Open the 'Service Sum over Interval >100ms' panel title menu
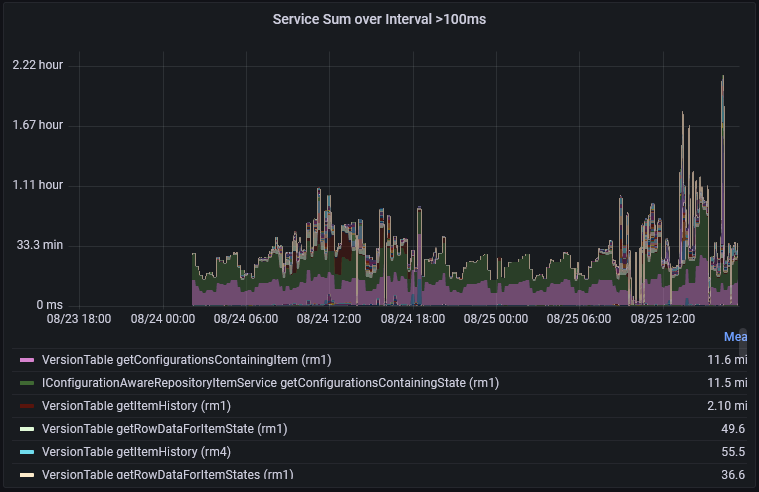Image resolution: width=759 pixels, height=492 pixels. point(379,19)
